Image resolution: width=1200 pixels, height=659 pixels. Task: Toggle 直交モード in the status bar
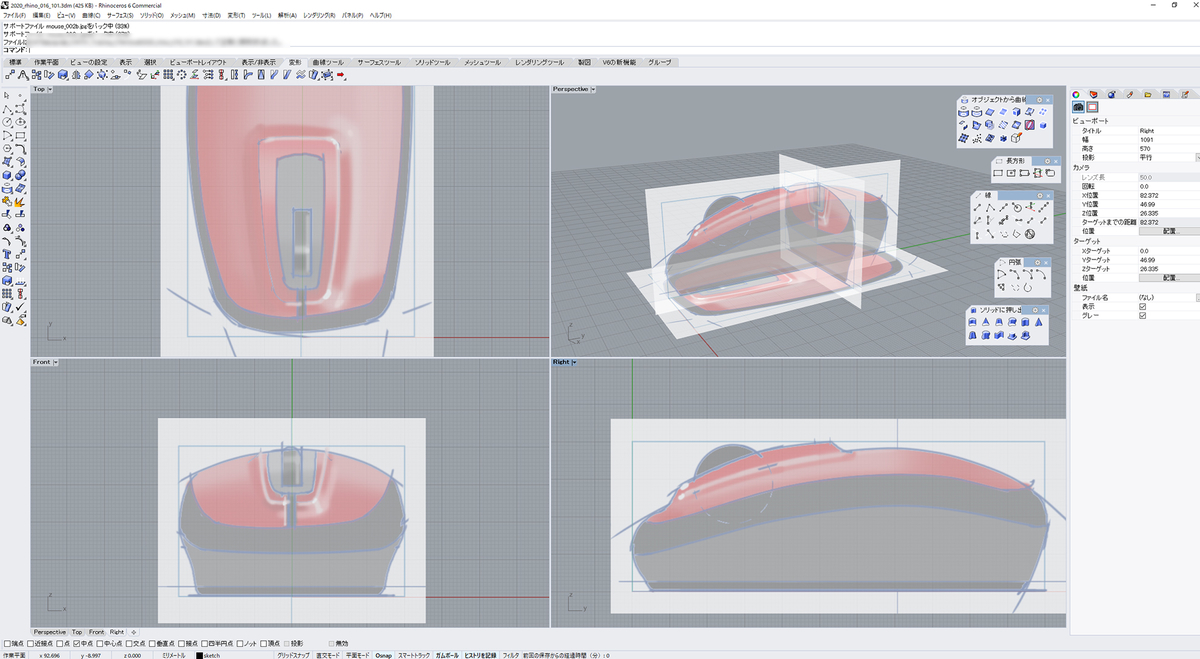point(328,655)
